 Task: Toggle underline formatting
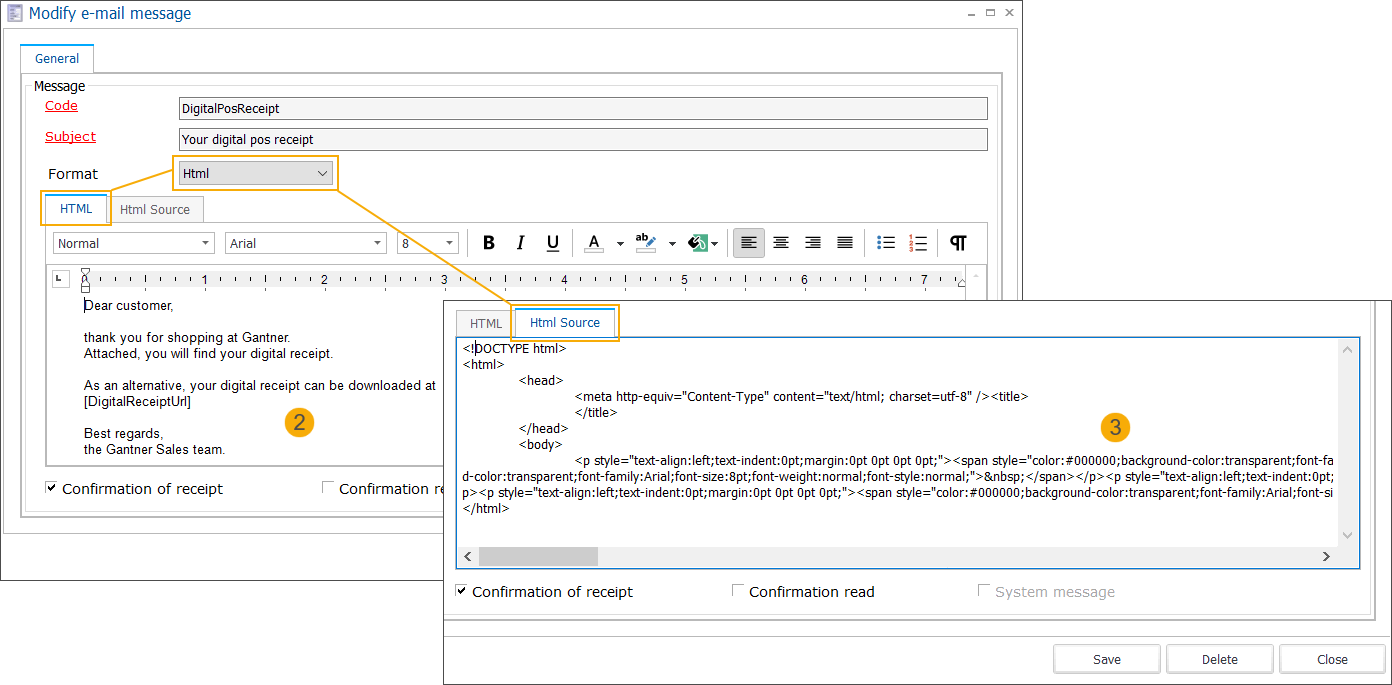coord(552,242)
